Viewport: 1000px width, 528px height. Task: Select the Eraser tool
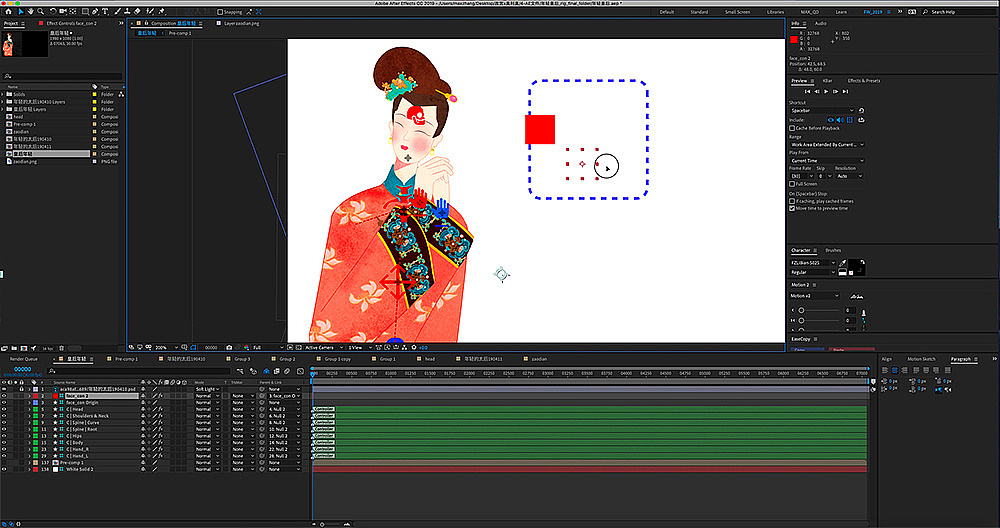137,11
